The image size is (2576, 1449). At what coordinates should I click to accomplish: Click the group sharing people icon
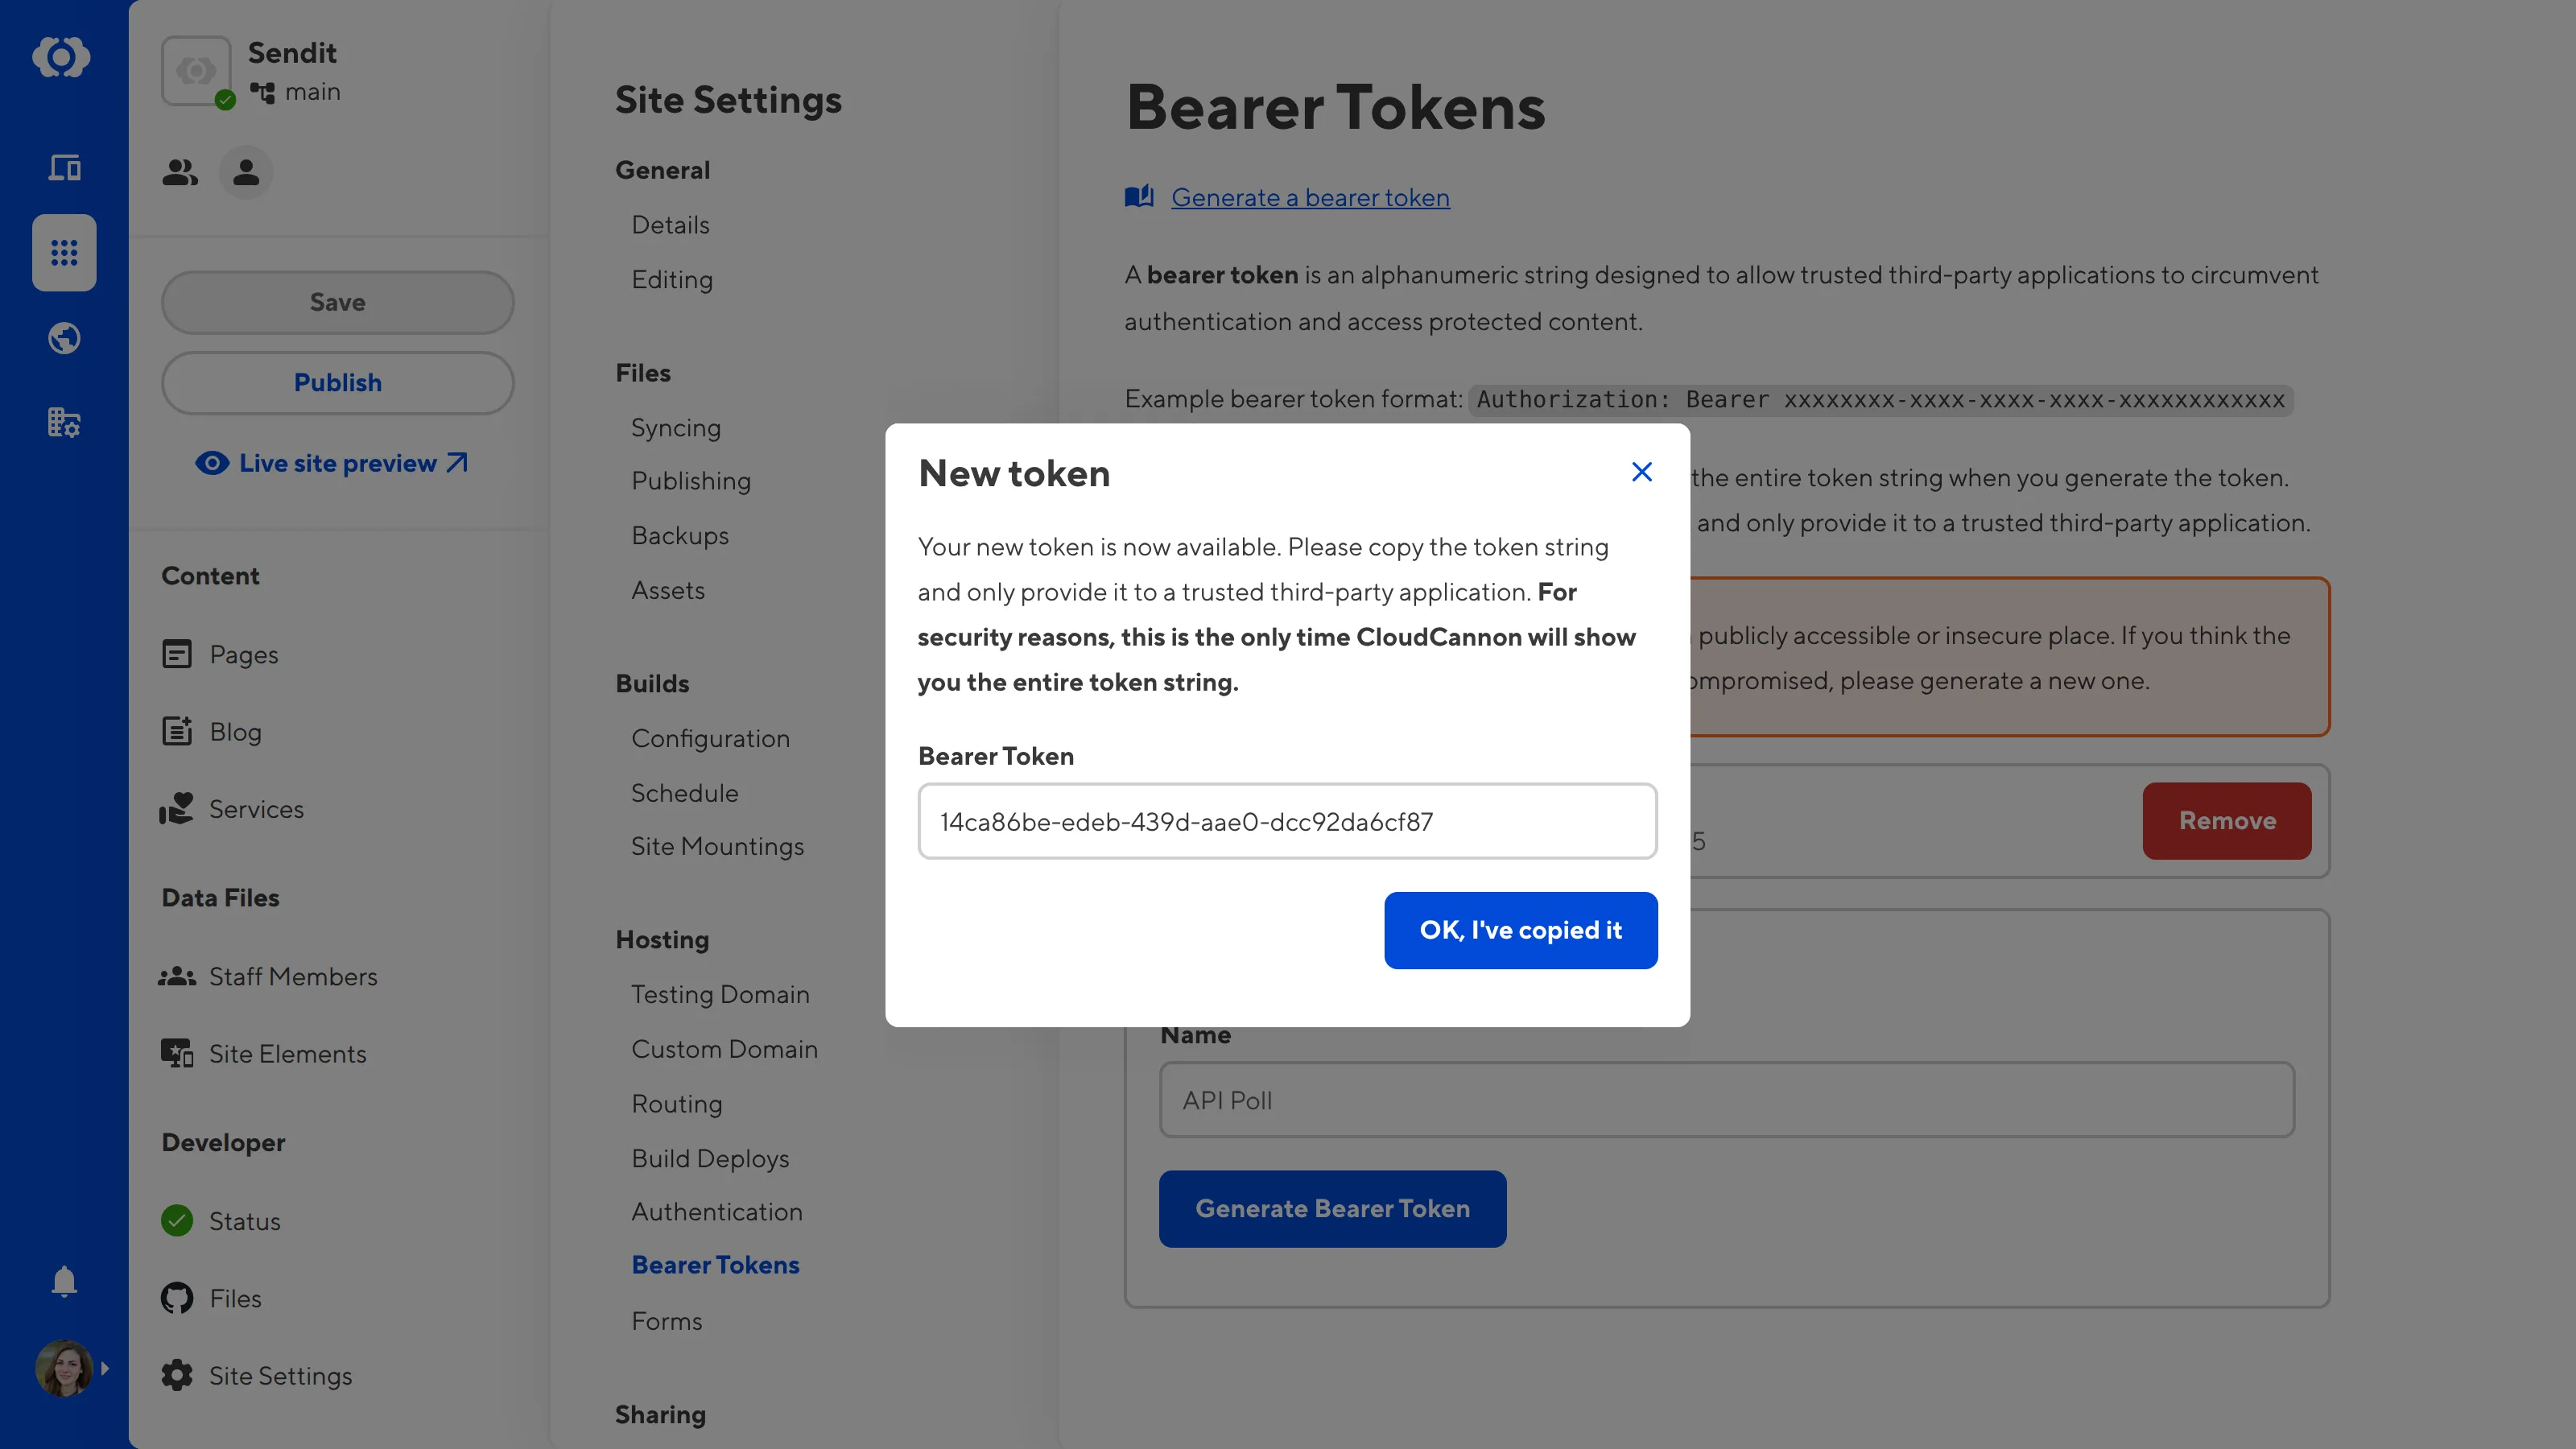click(180, 173)
